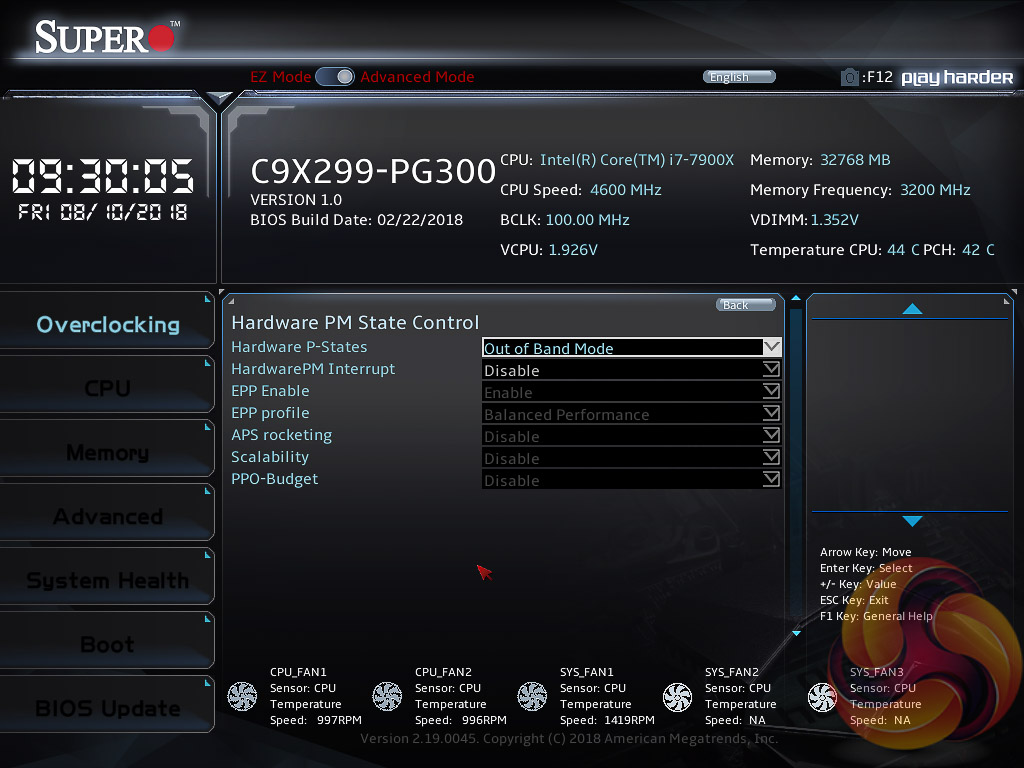Click the play harder slogan
Image resolution: width=1024 pixels, height=768 pixels.
(957, 78)
